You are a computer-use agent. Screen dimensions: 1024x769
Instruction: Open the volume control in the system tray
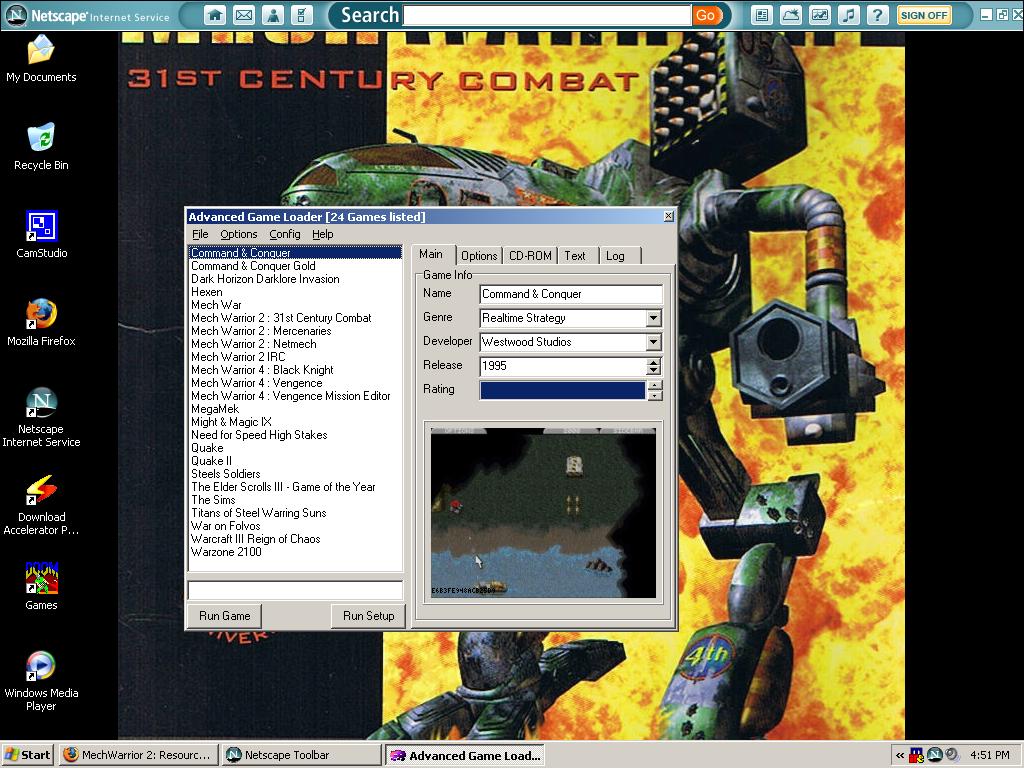click(x=951, y=755)
